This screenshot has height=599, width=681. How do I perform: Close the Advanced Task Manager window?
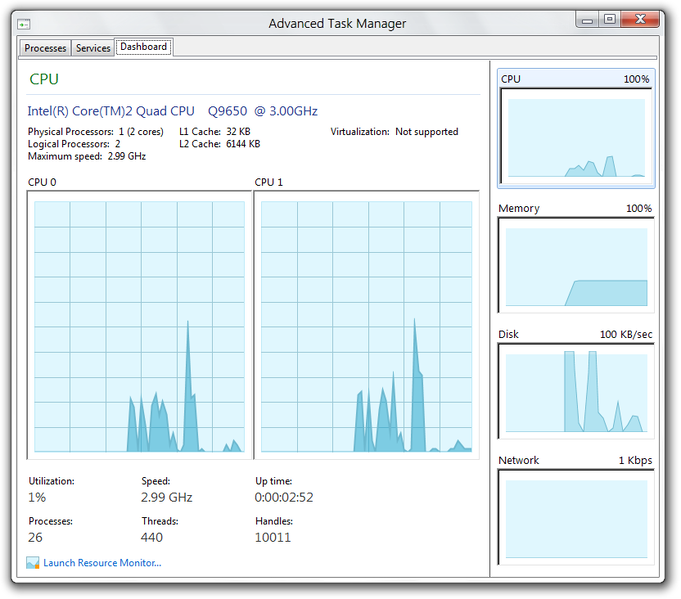coord(640,20)
